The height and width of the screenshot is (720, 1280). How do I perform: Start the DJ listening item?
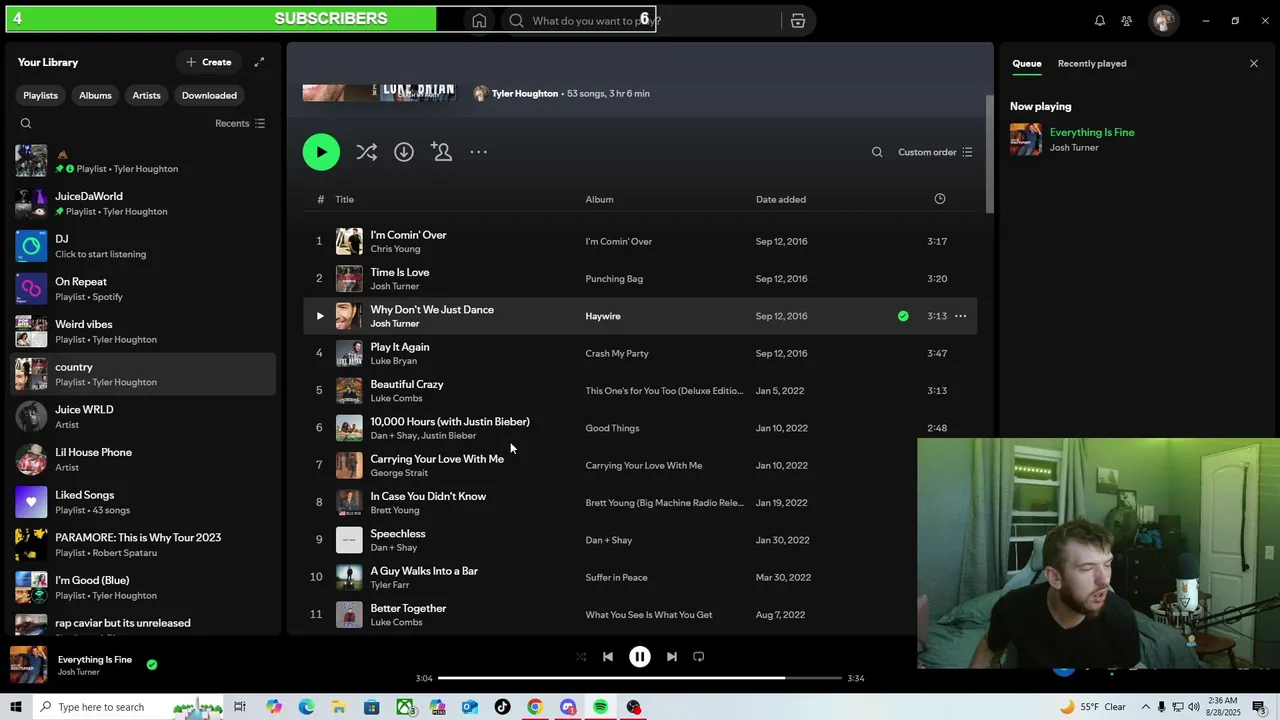click(141, 246)
